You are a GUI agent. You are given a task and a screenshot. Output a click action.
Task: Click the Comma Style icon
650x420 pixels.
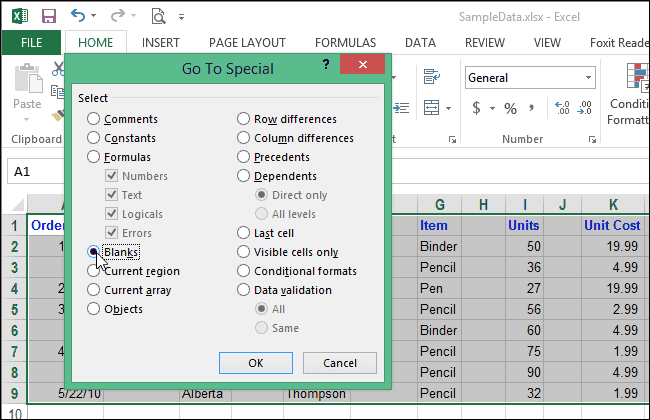tap(533, 108)
